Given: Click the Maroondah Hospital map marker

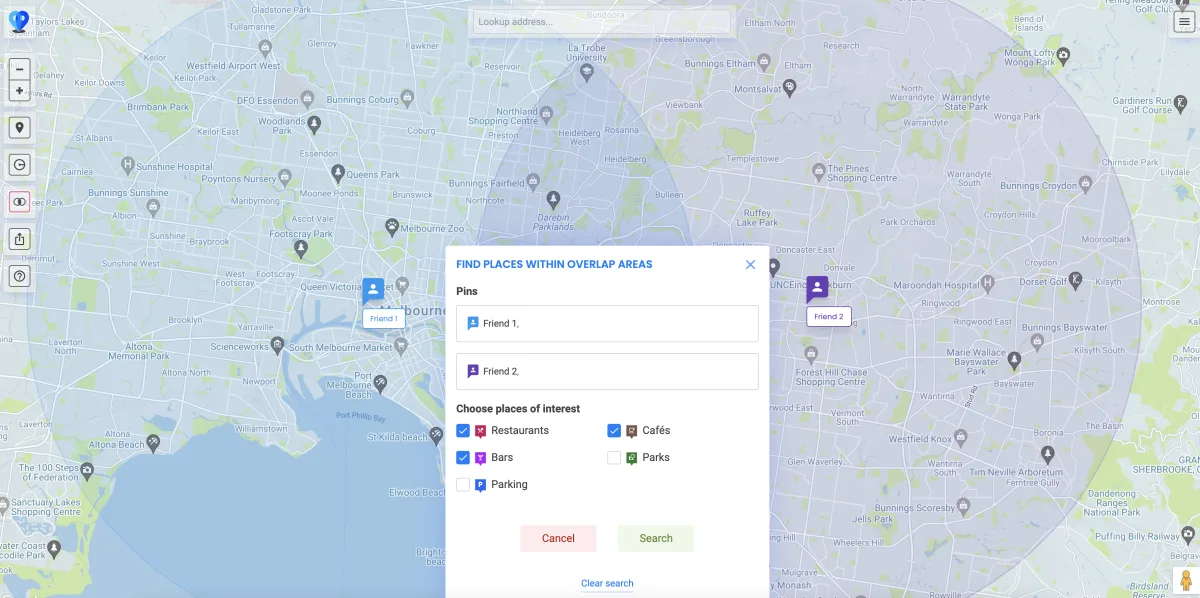Looking at the screenshot, I should [x=988, y=283].
